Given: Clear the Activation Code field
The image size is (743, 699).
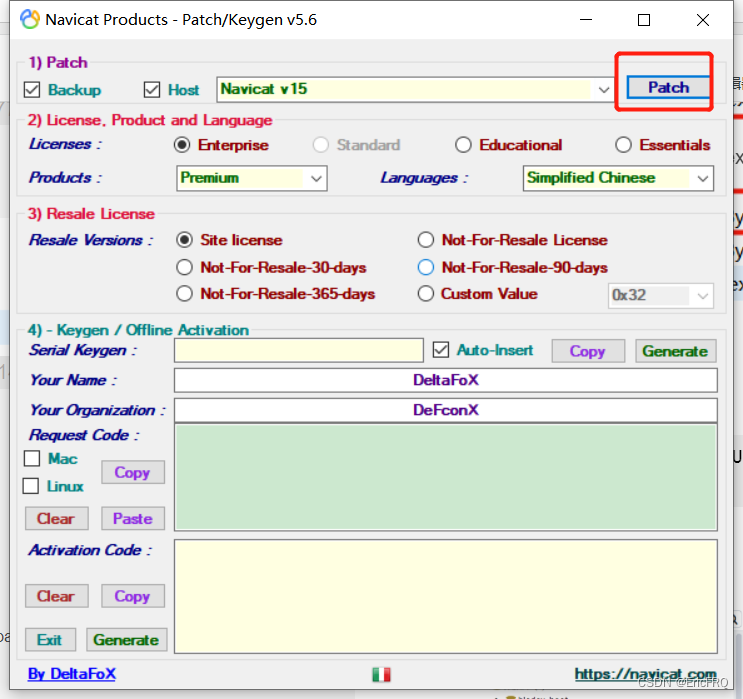Looking at the screenshot, I should click(x=56, y=596).
